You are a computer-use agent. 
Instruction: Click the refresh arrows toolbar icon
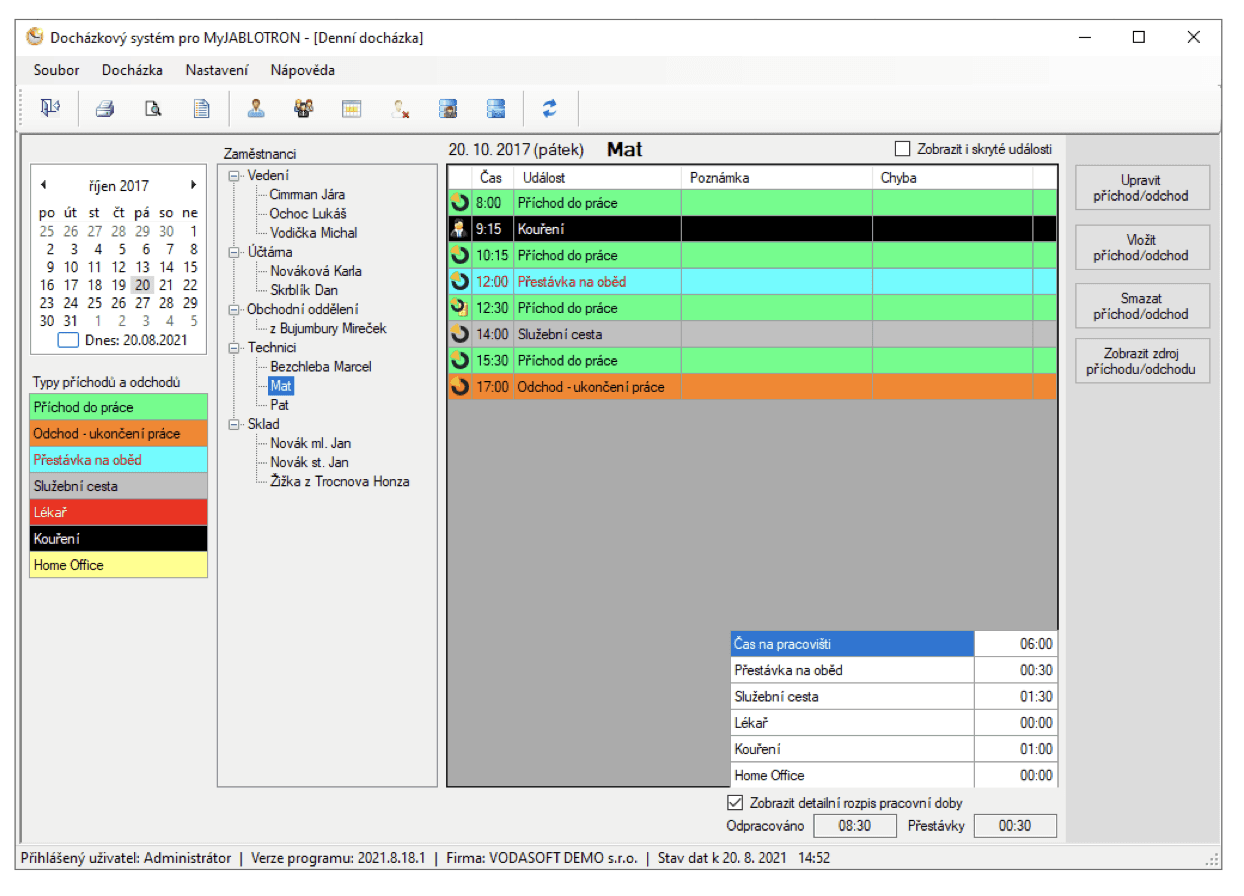click(x=549, y=109)
